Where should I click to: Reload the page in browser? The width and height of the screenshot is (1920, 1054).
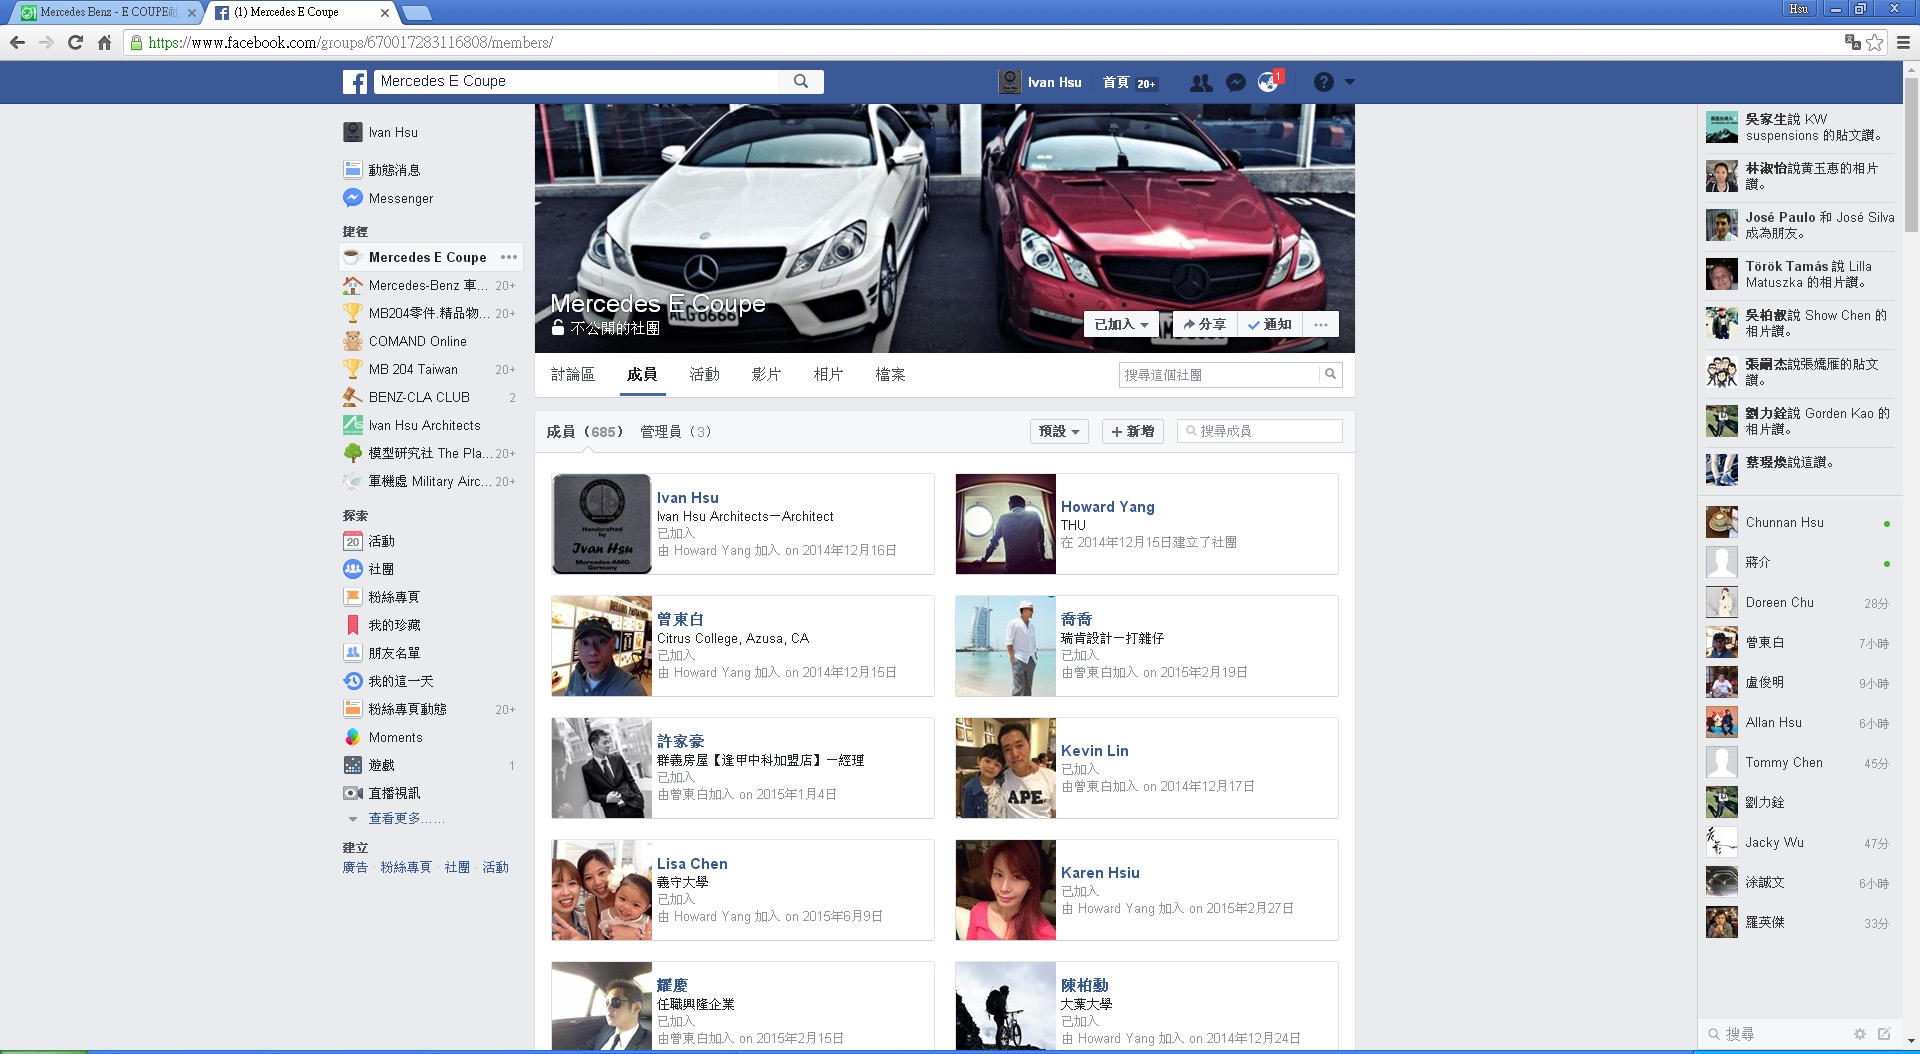[x=75, y=42]
